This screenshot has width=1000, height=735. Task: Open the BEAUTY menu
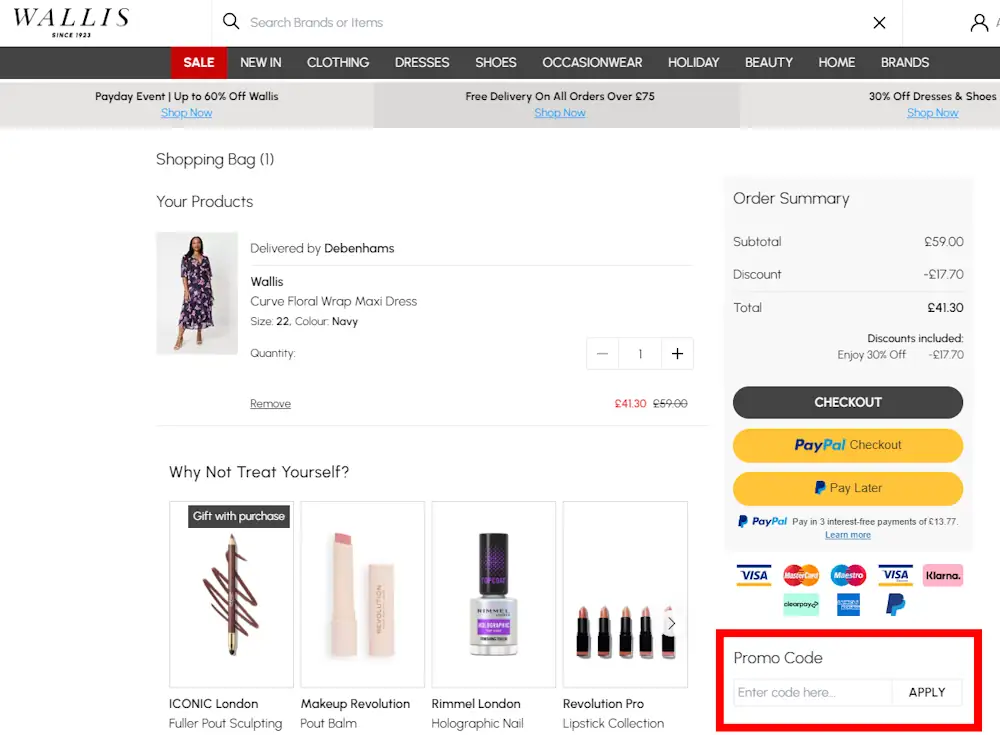768,63
